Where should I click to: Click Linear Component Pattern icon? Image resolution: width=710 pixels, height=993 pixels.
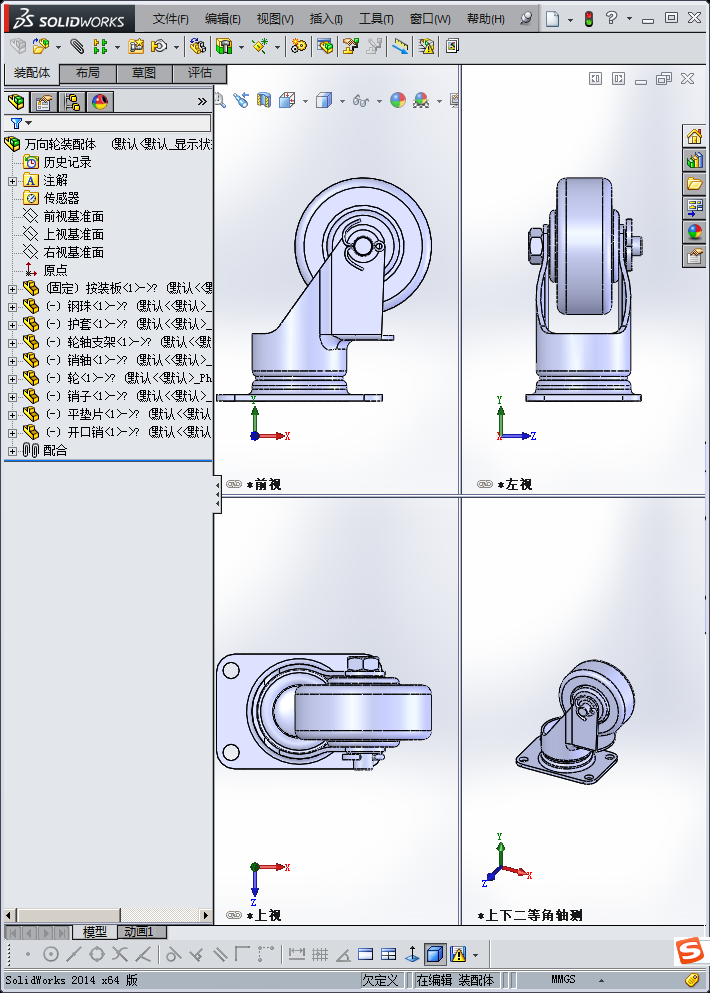99,46
